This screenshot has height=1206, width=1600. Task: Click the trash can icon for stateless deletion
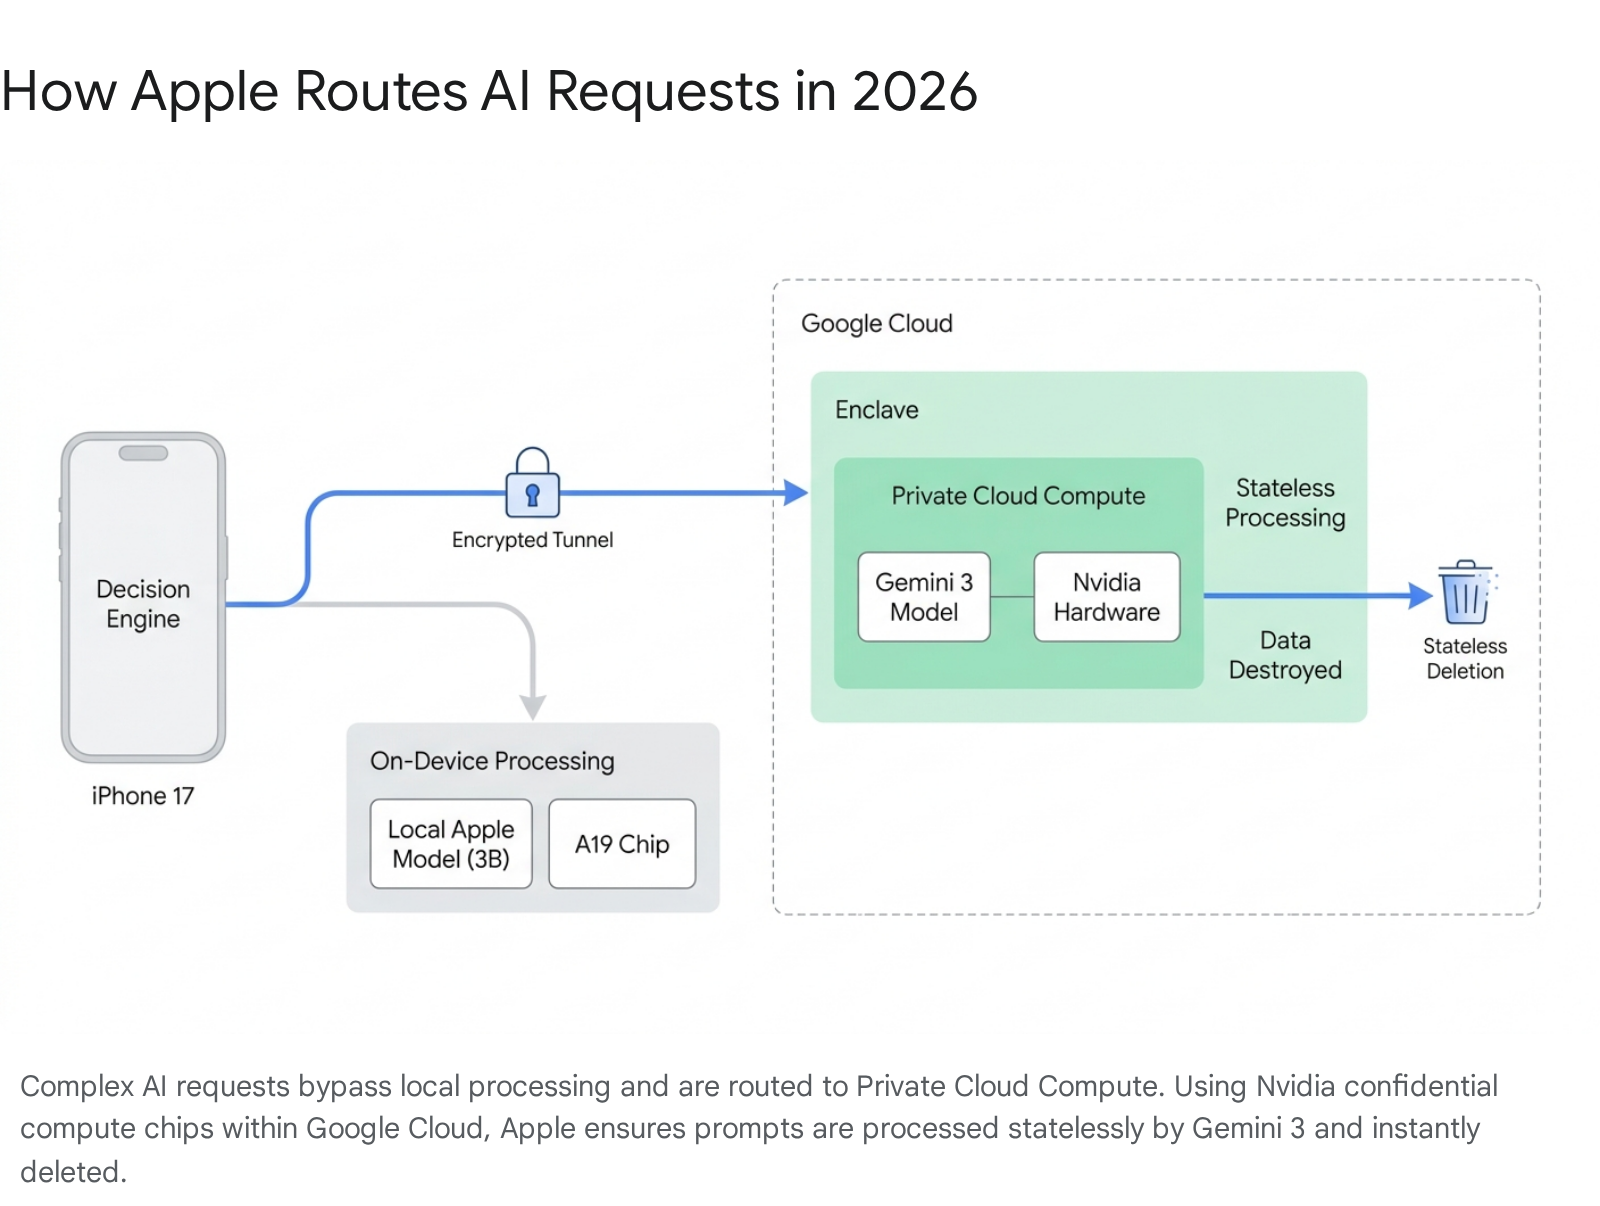(x=1465, y=592)
